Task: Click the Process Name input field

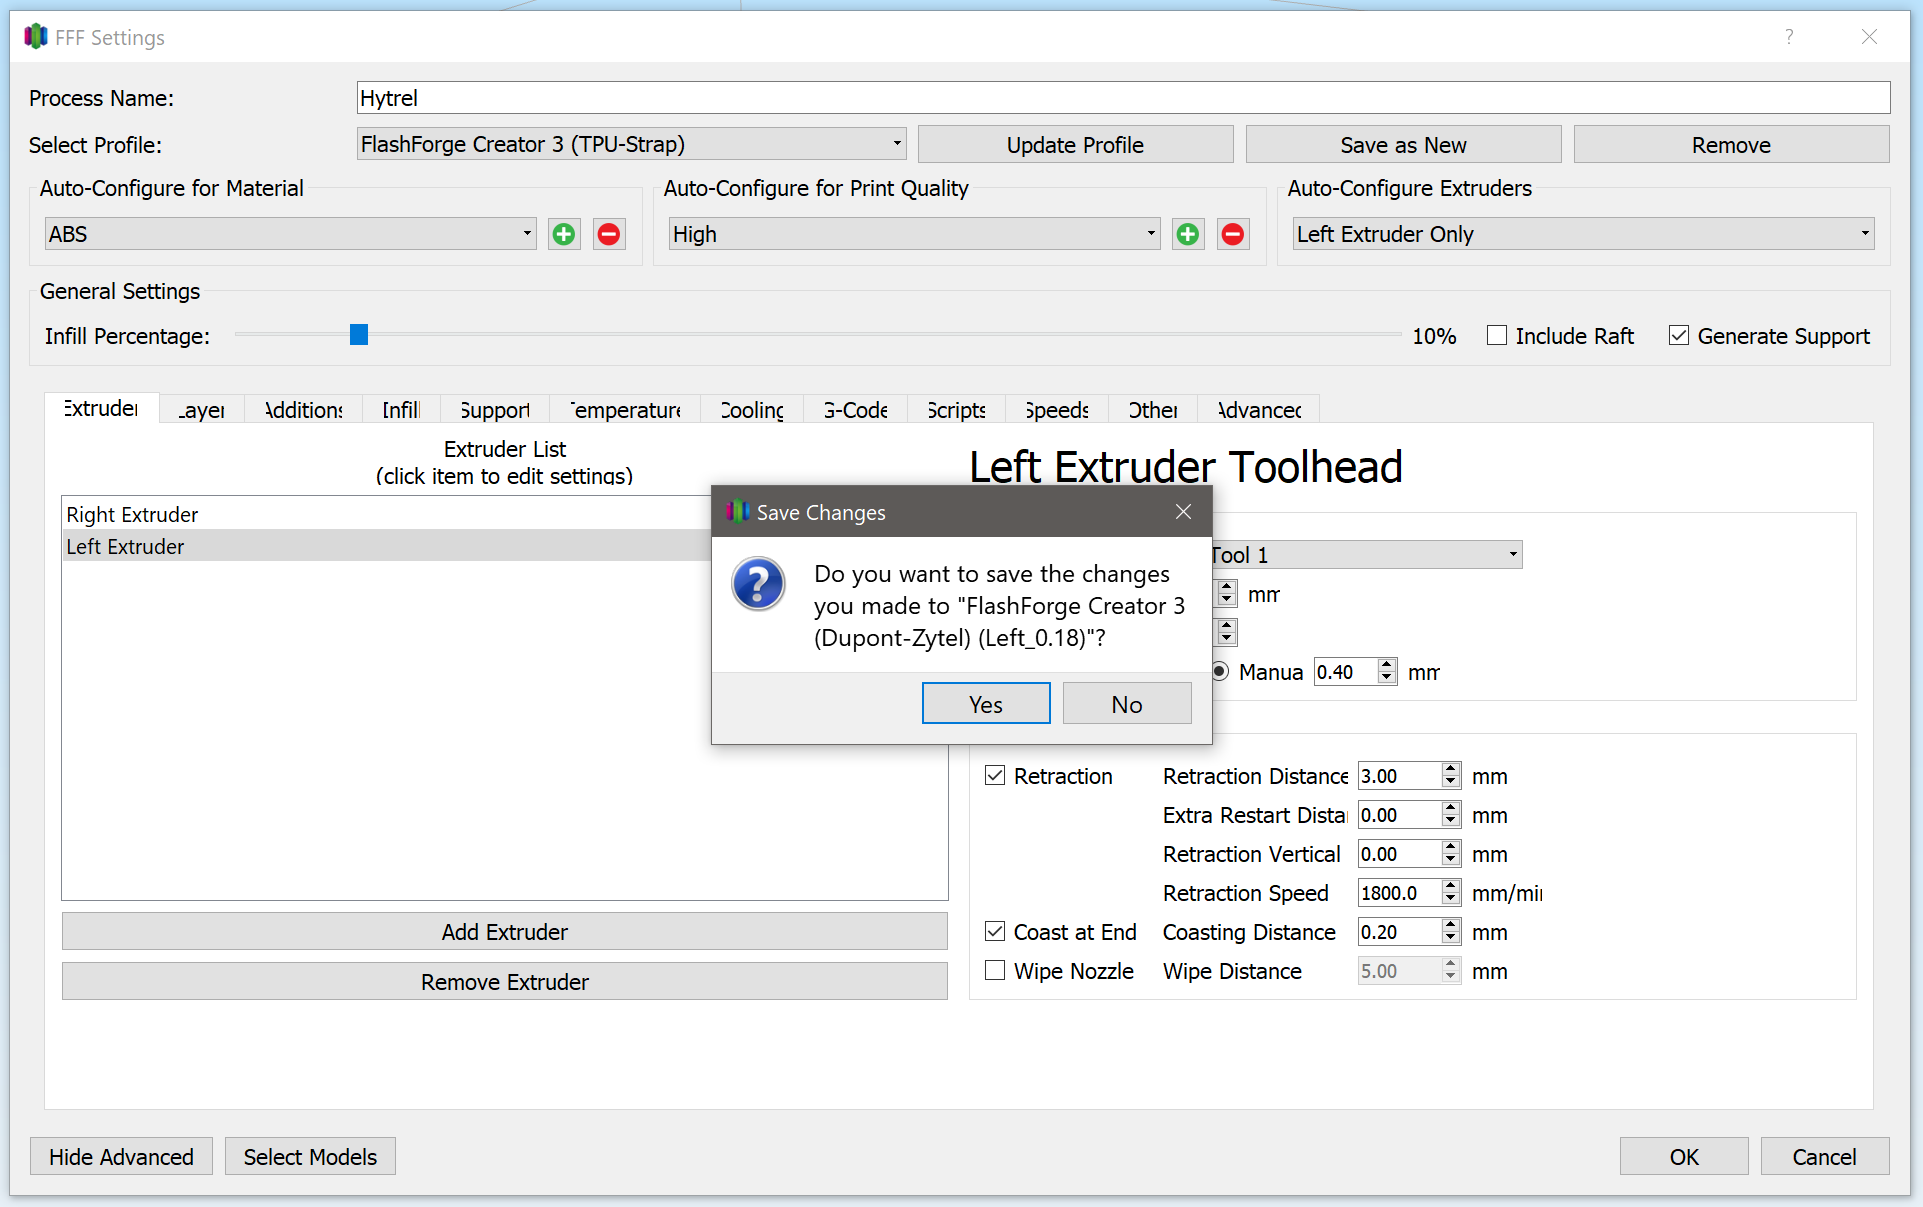Action: tap(1124, 98)
